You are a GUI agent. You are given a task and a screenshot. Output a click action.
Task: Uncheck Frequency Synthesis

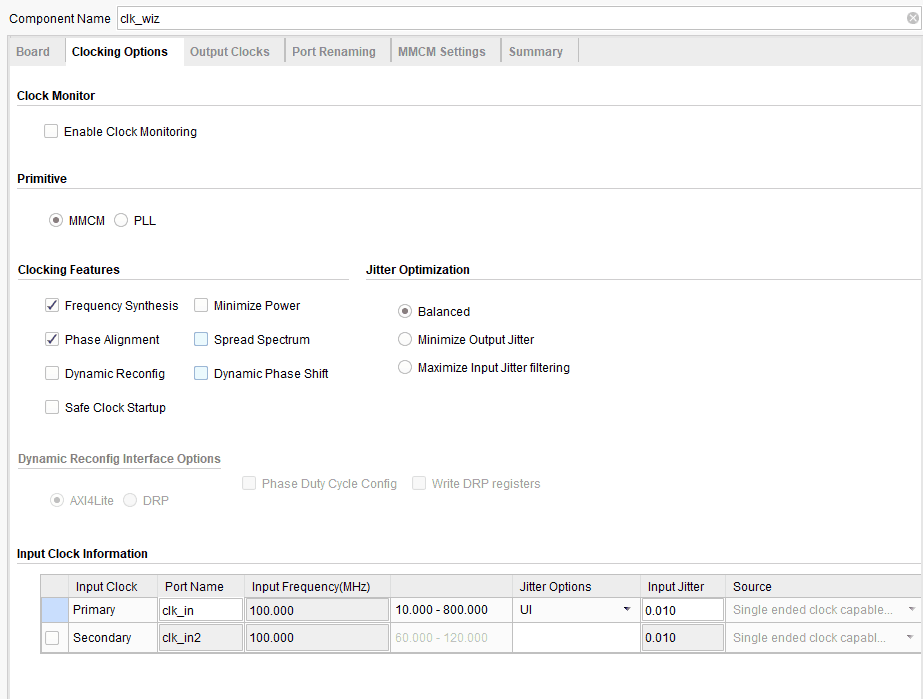tap(52, 306)
